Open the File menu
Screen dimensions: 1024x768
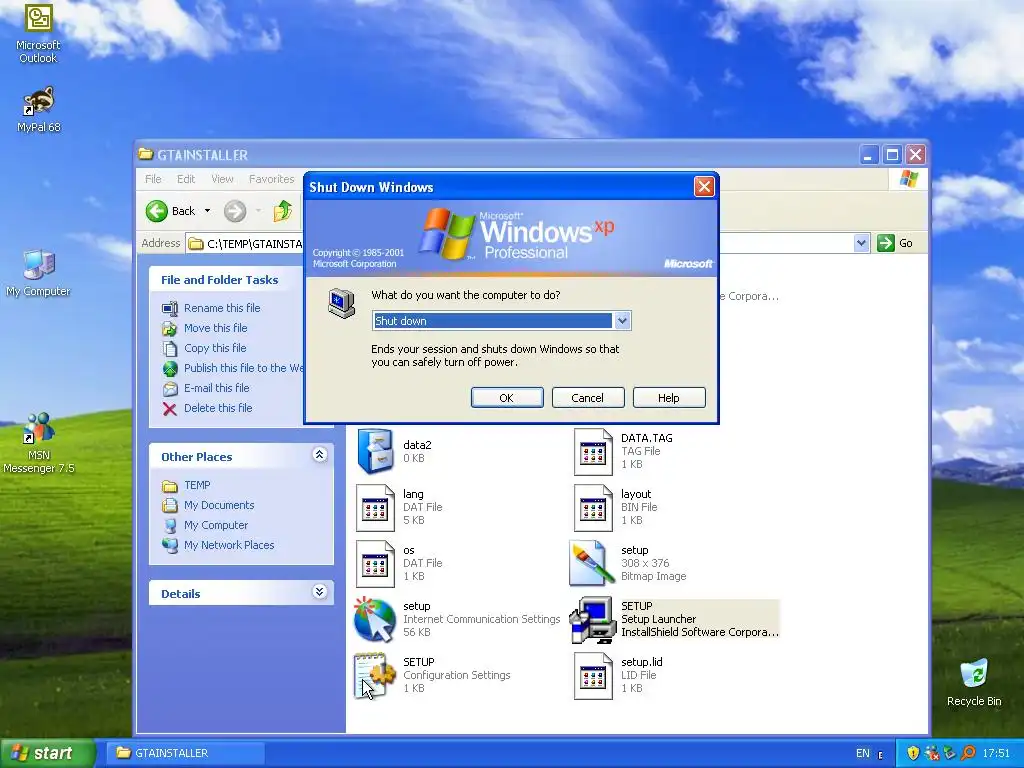(x=153, y=179)
